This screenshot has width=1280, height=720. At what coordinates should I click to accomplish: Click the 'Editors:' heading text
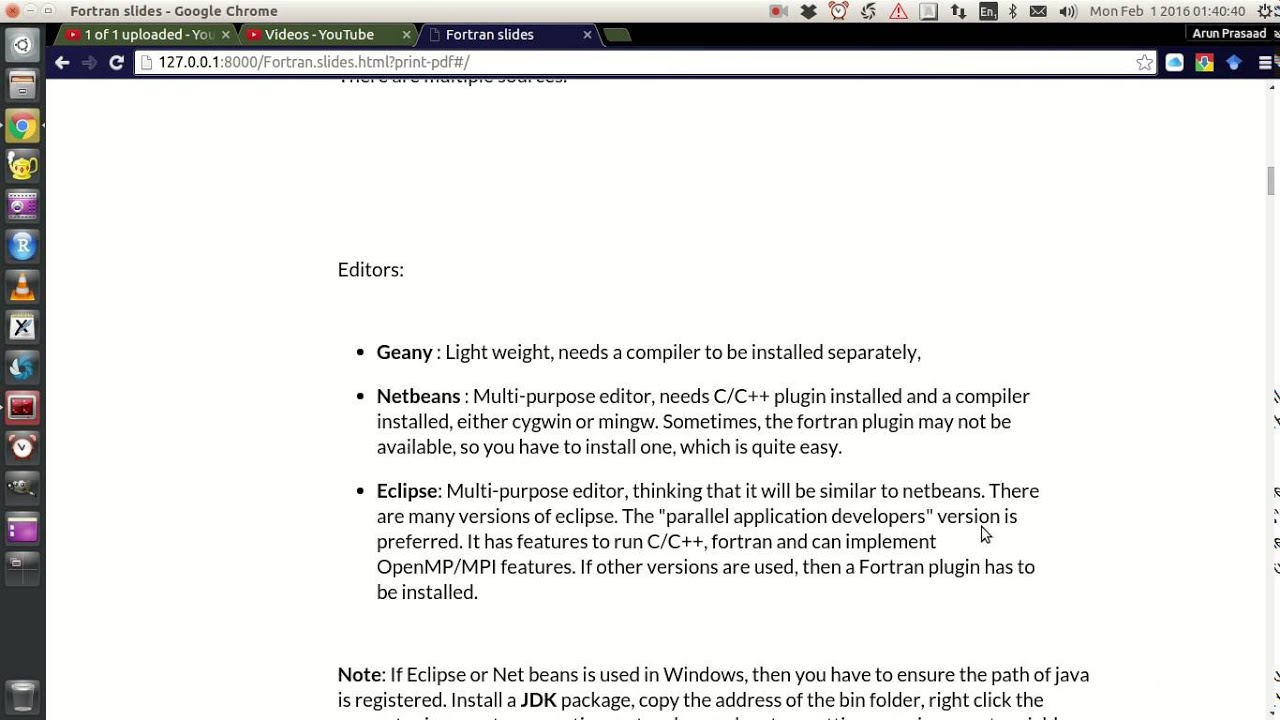pyautogui.click(x=371, y=269)
